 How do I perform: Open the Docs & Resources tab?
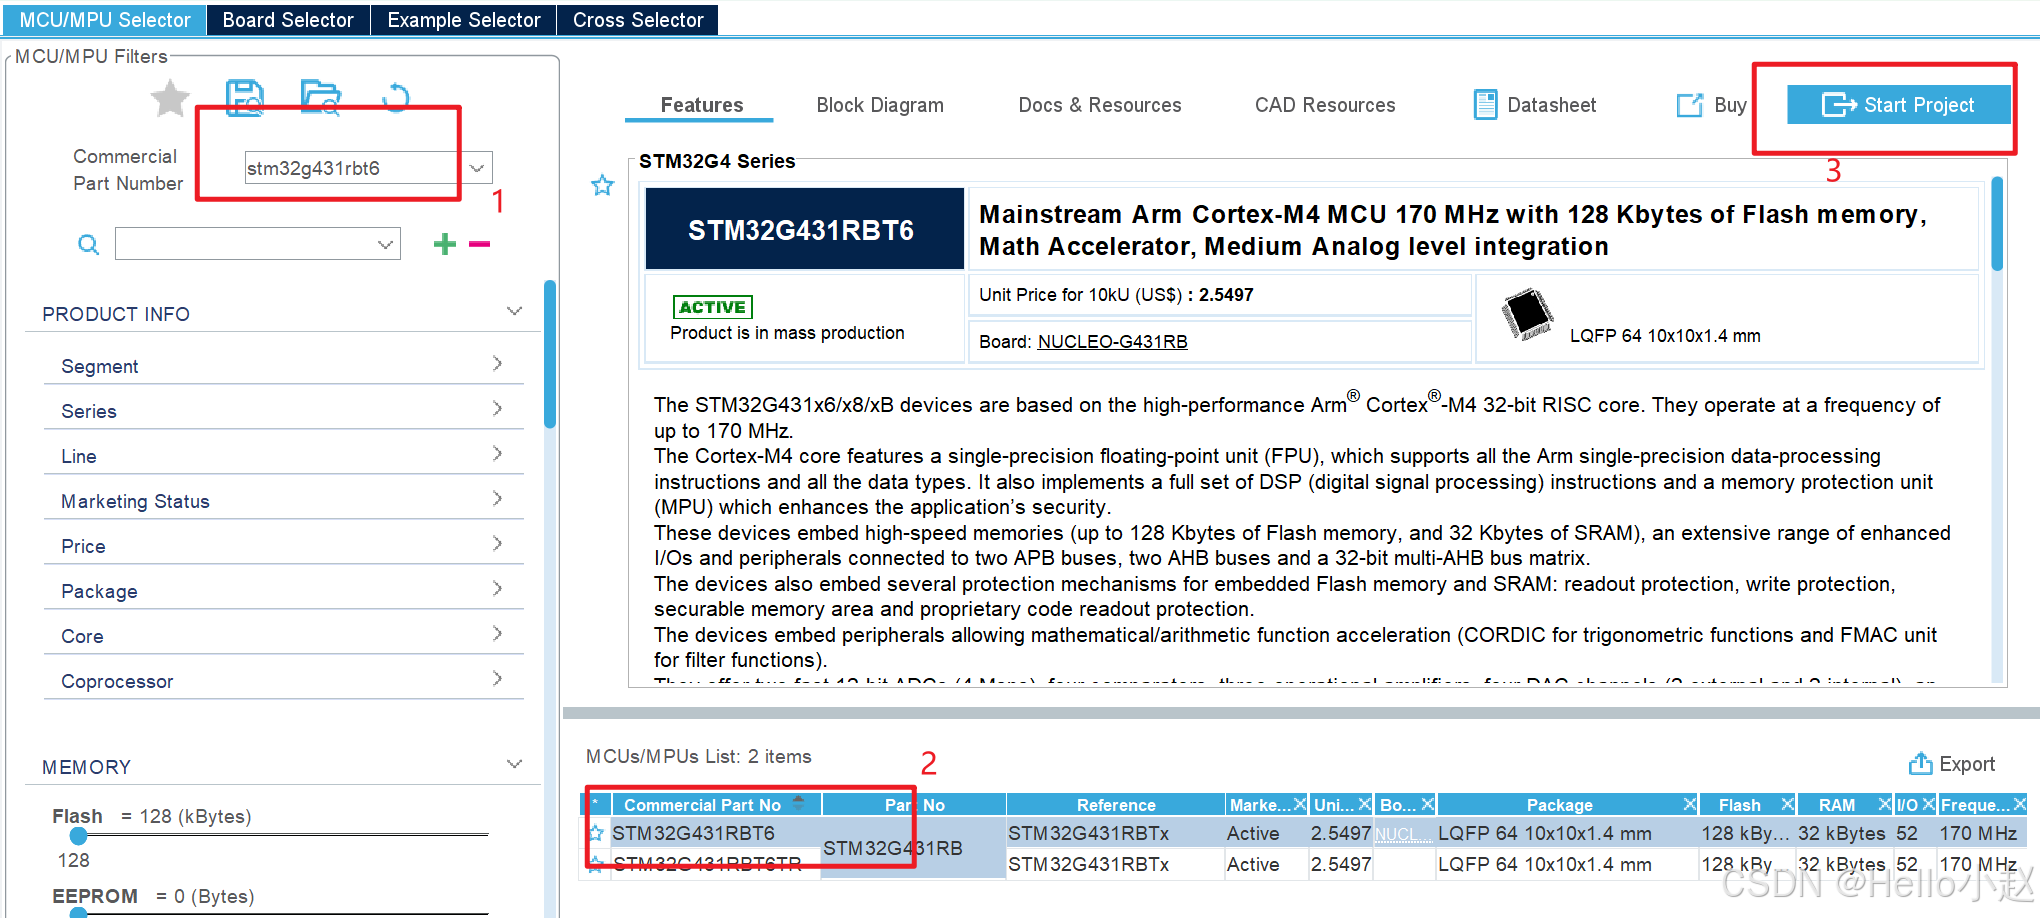point(1099,105)
